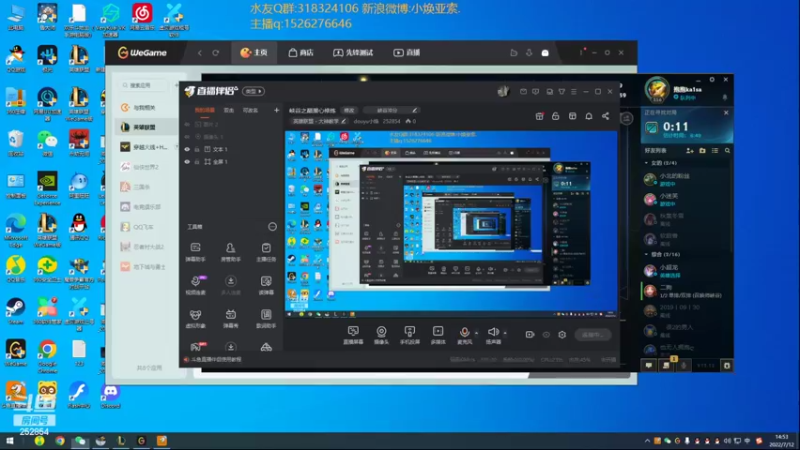
Task: Open the virtual avatar bear tool
Action: point(195,318)
